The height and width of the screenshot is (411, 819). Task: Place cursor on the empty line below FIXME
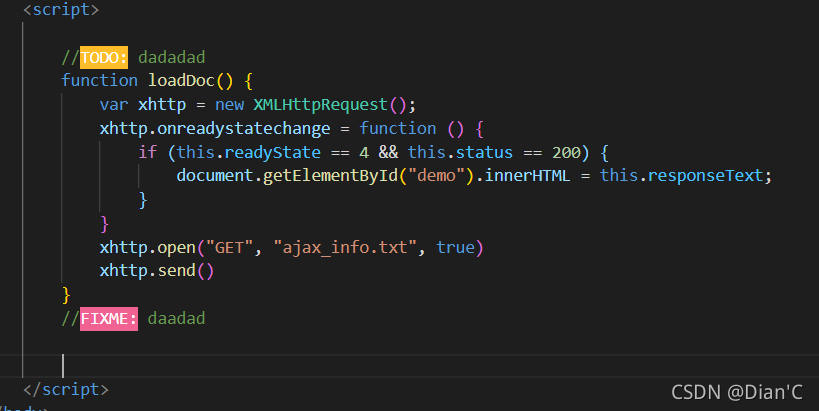pos(410,366)
